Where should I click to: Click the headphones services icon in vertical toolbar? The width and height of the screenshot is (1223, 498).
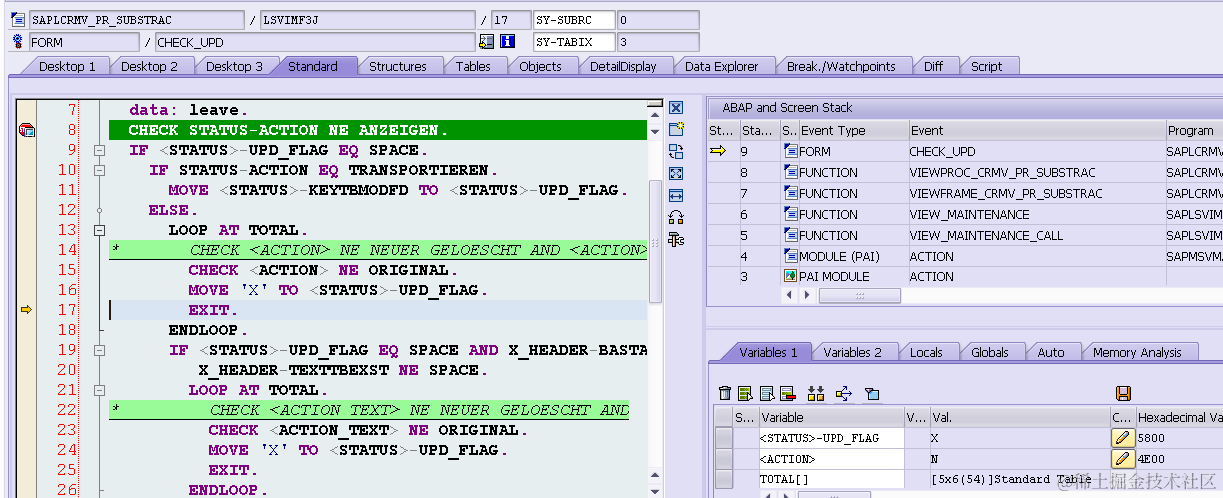(676, 217)
